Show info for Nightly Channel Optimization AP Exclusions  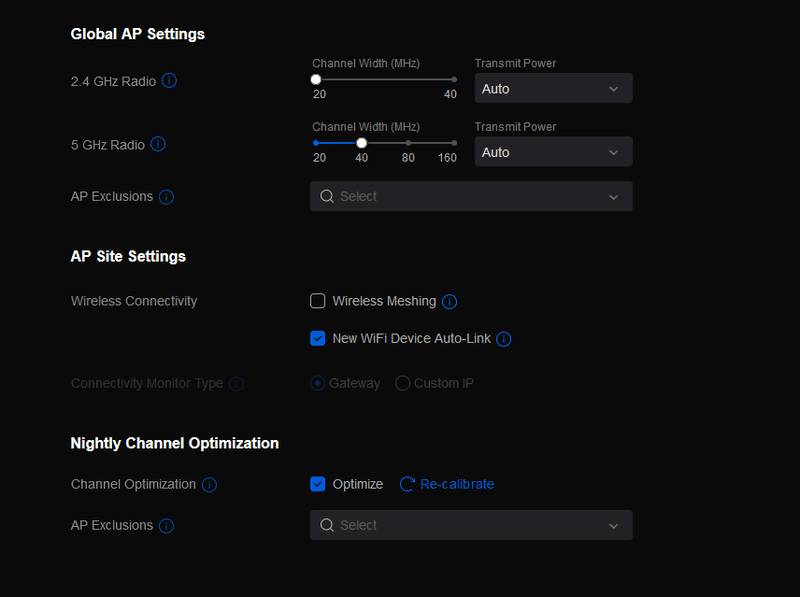point(166,526)
